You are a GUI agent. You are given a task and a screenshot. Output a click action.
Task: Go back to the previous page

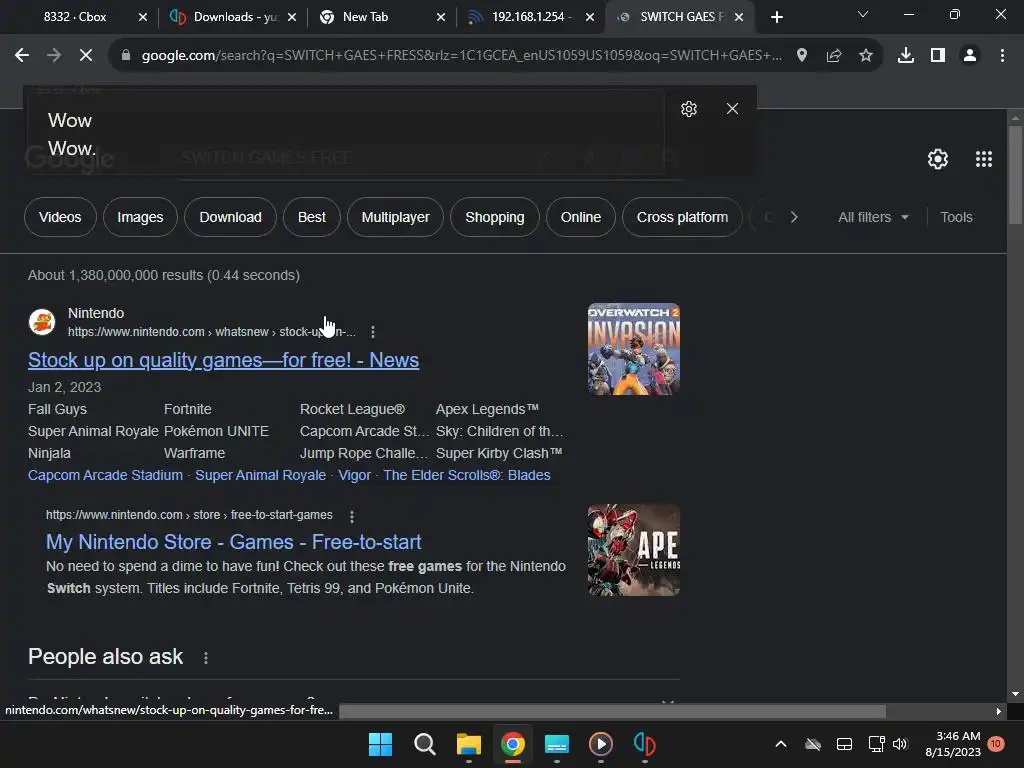click(22, 56)
